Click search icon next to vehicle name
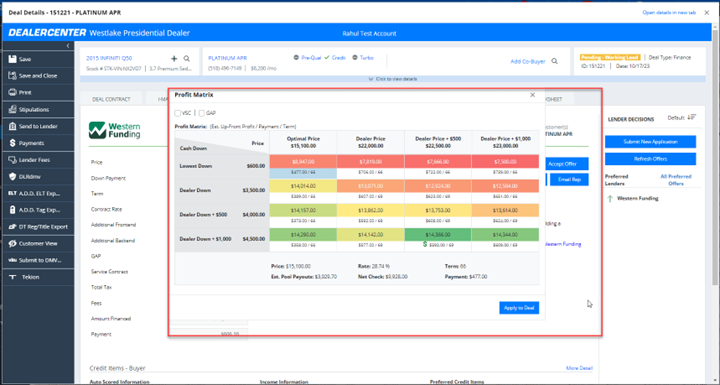This screenshot has width=720, height=385. pyautogui.click(x=186, y=58)
